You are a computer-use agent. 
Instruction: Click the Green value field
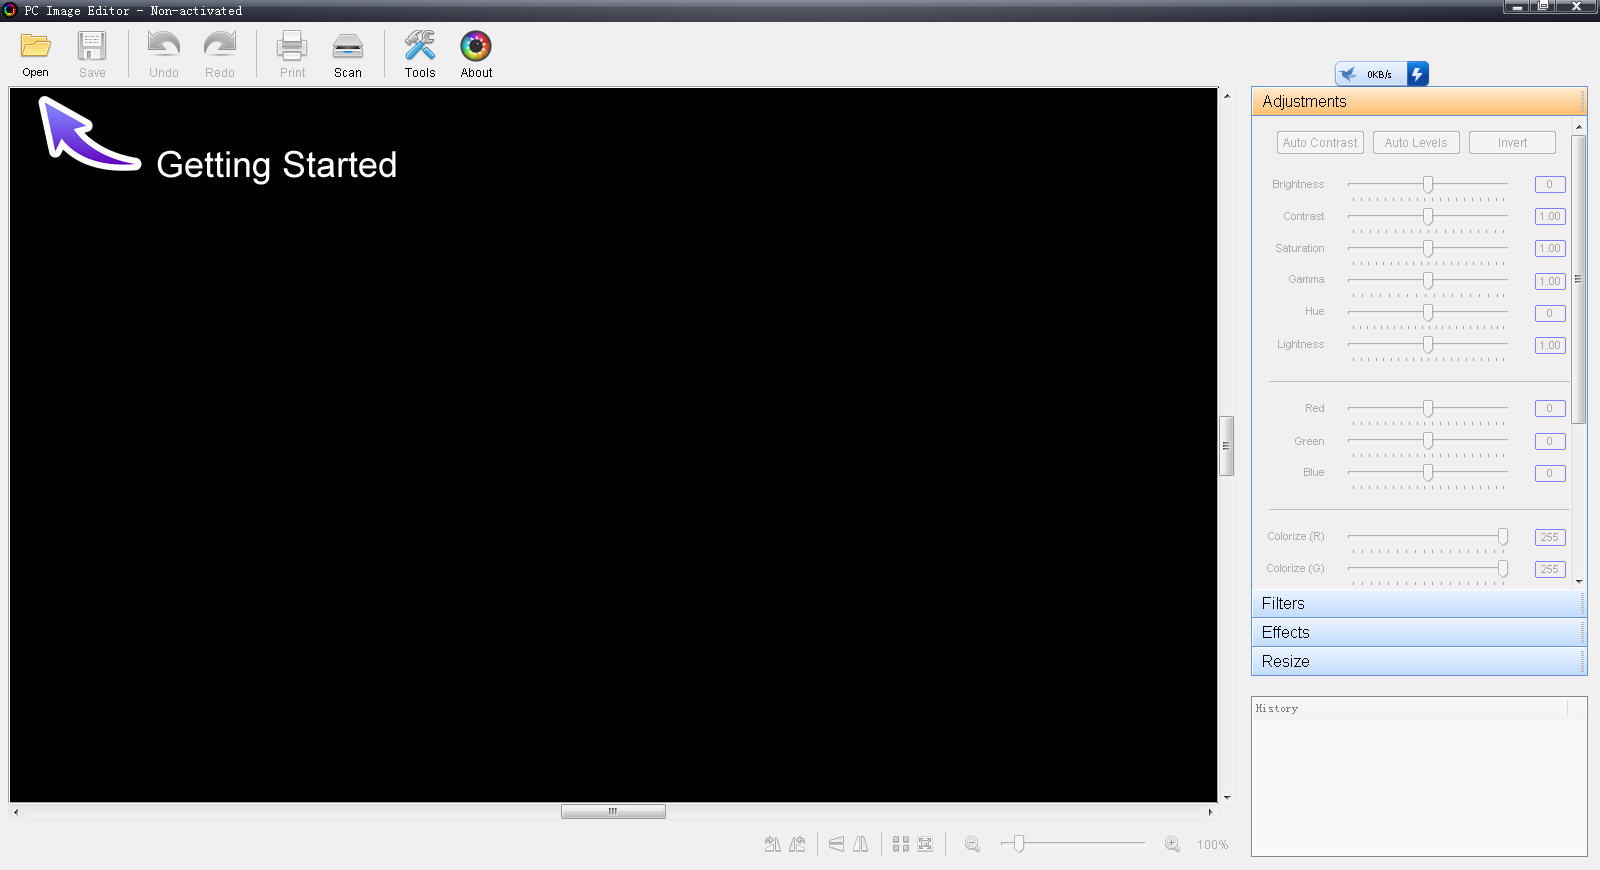(x=1550, y=441)
